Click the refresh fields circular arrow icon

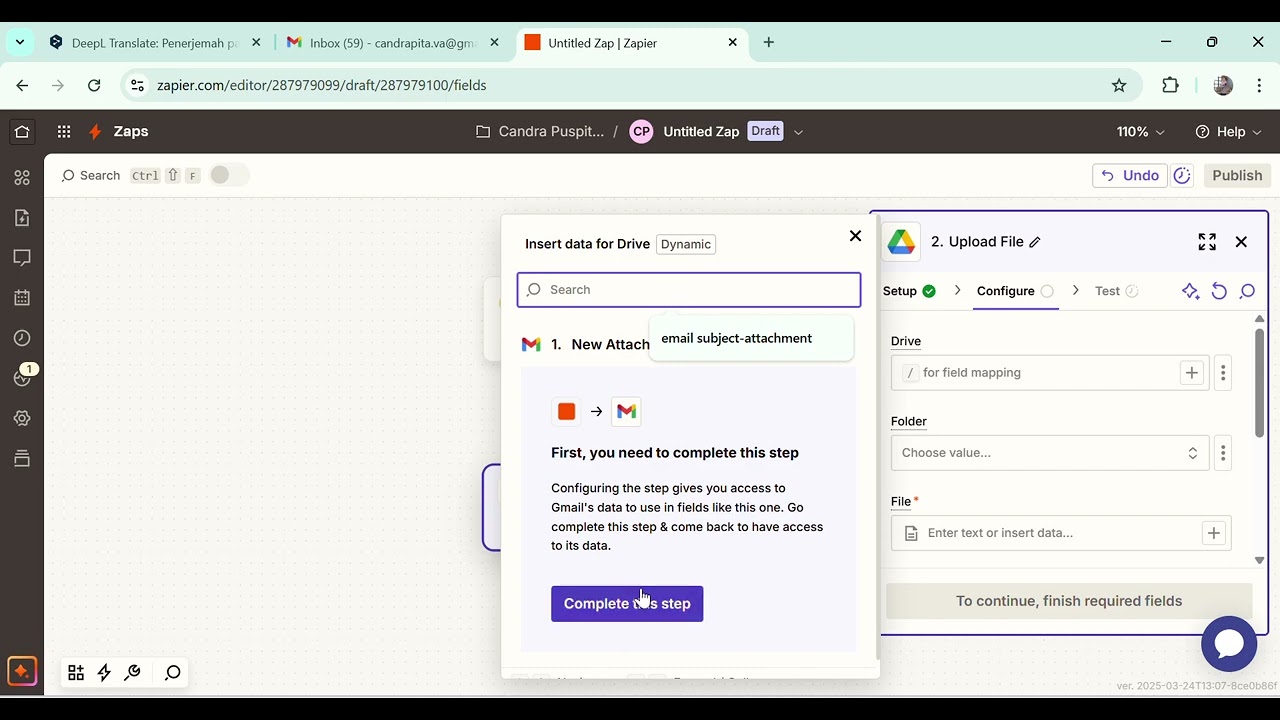point(1219,291)
